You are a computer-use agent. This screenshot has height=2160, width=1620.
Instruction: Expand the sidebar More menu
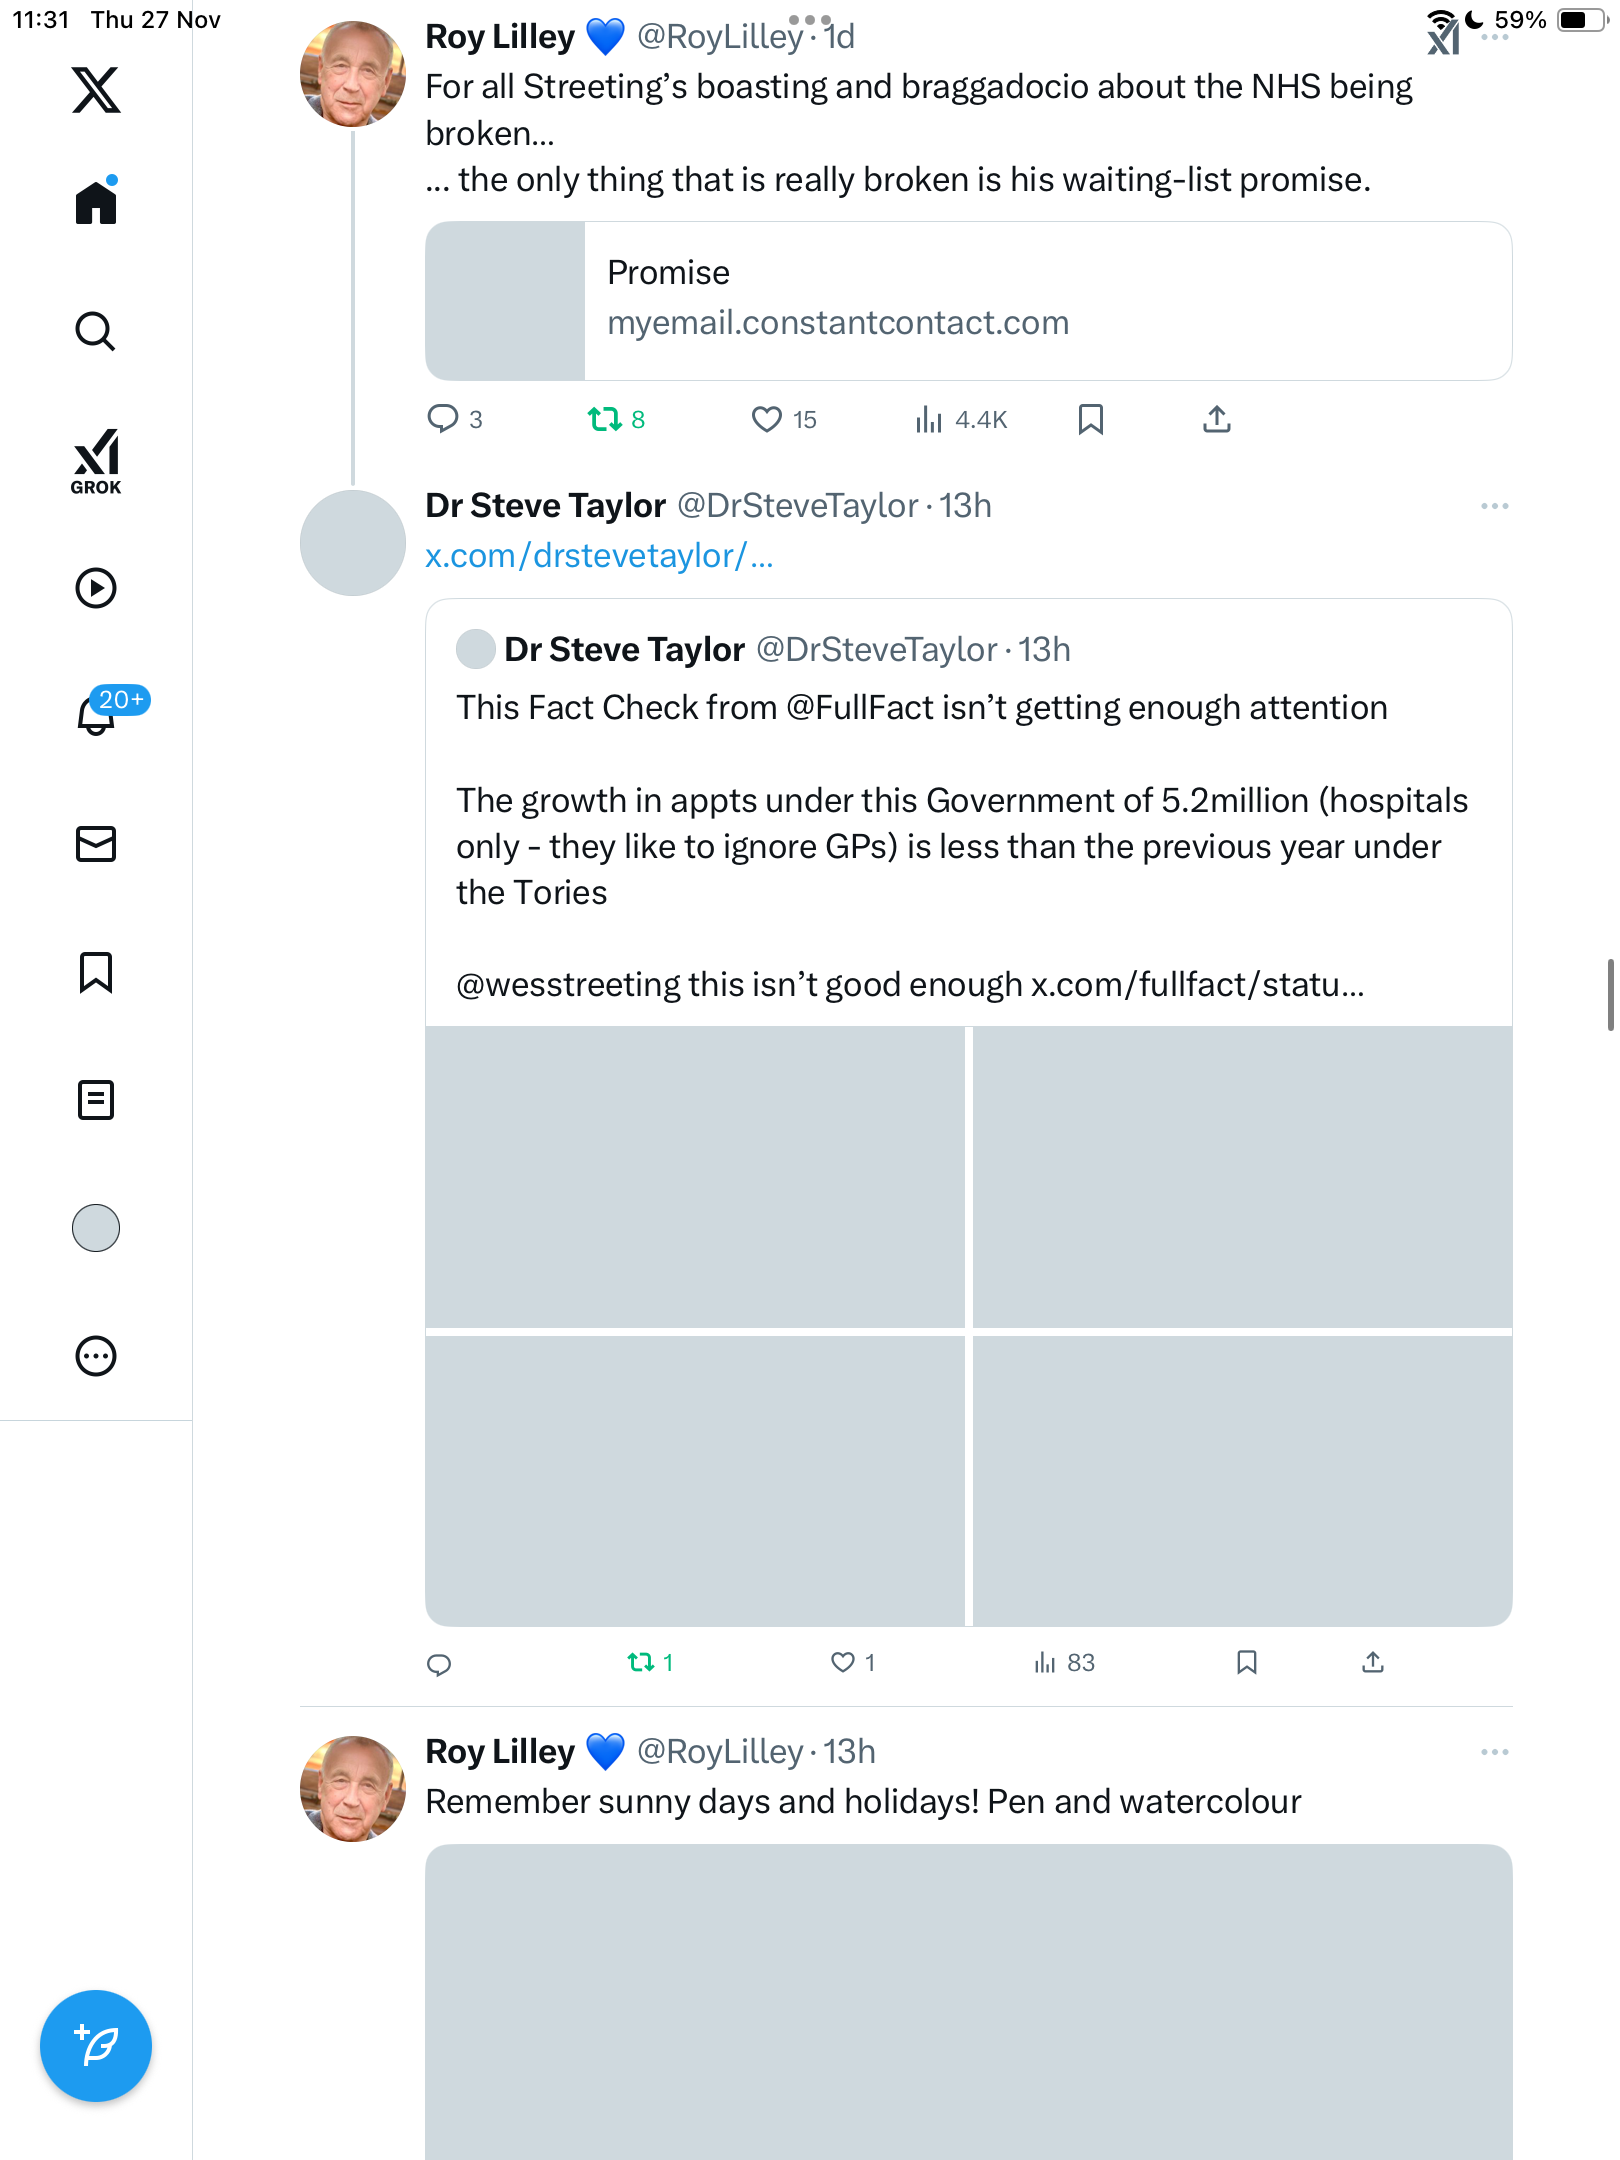tap(96, 1356)
